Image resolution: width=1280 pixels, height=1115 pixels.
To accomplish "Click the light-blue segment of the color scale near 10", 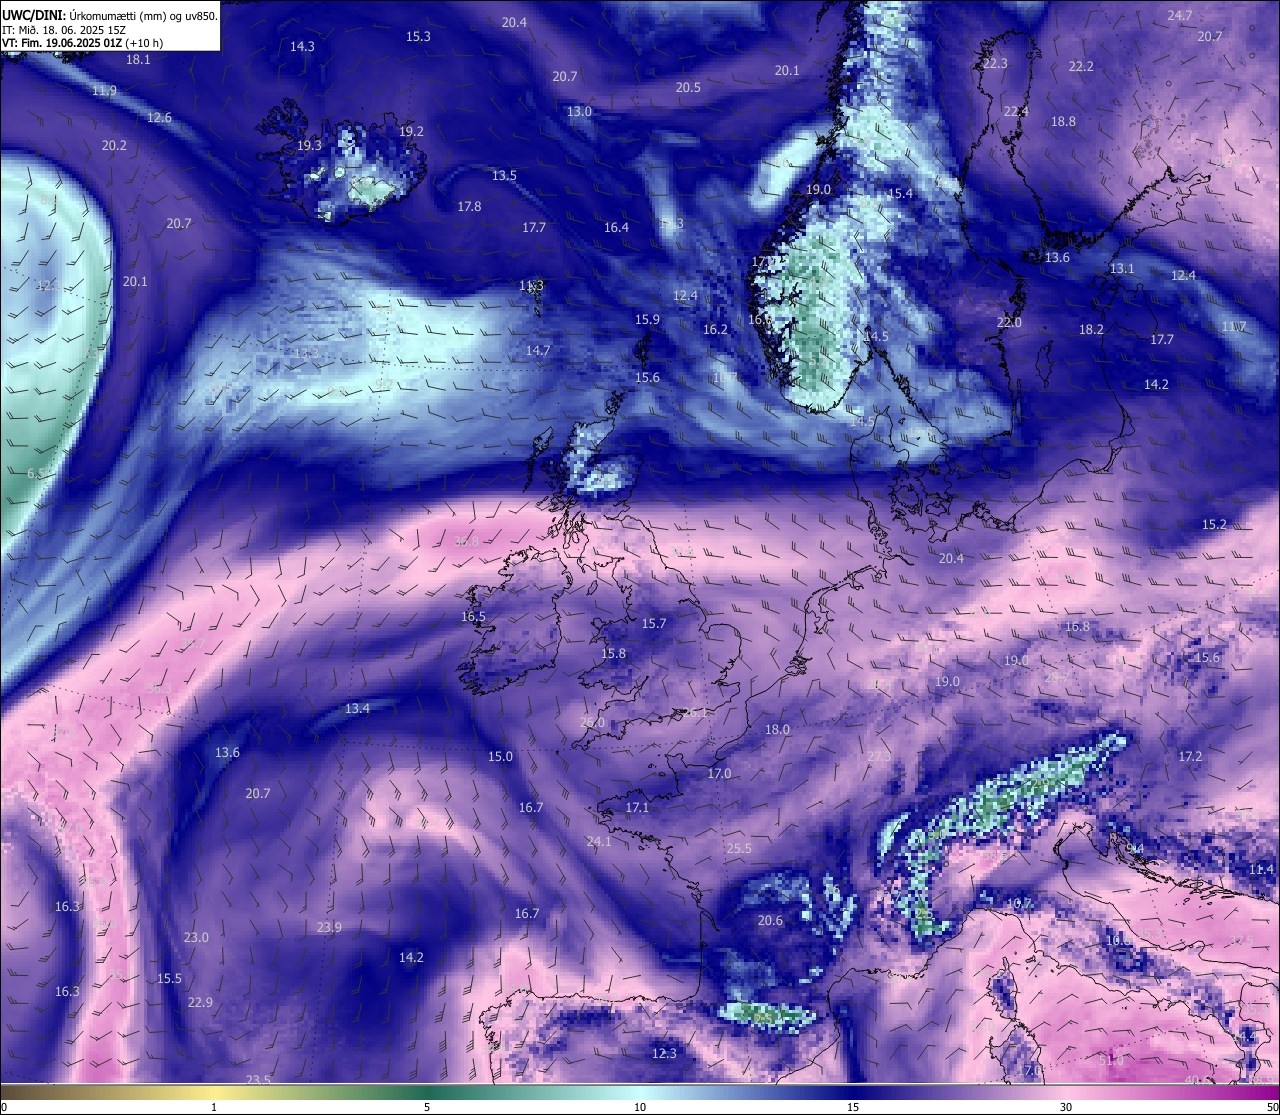I will coord(640,1091).
